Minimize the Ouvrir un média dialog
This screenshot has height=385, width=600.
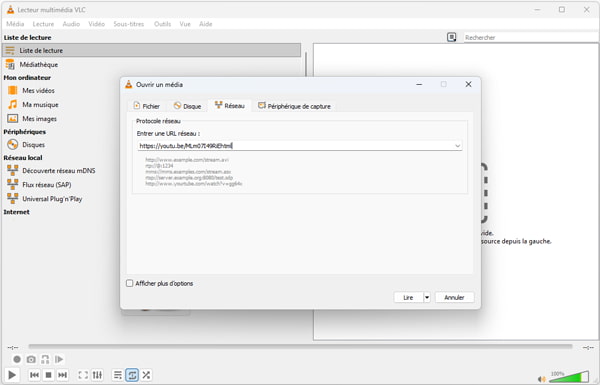pyautogui.click(x=419, y=84)
